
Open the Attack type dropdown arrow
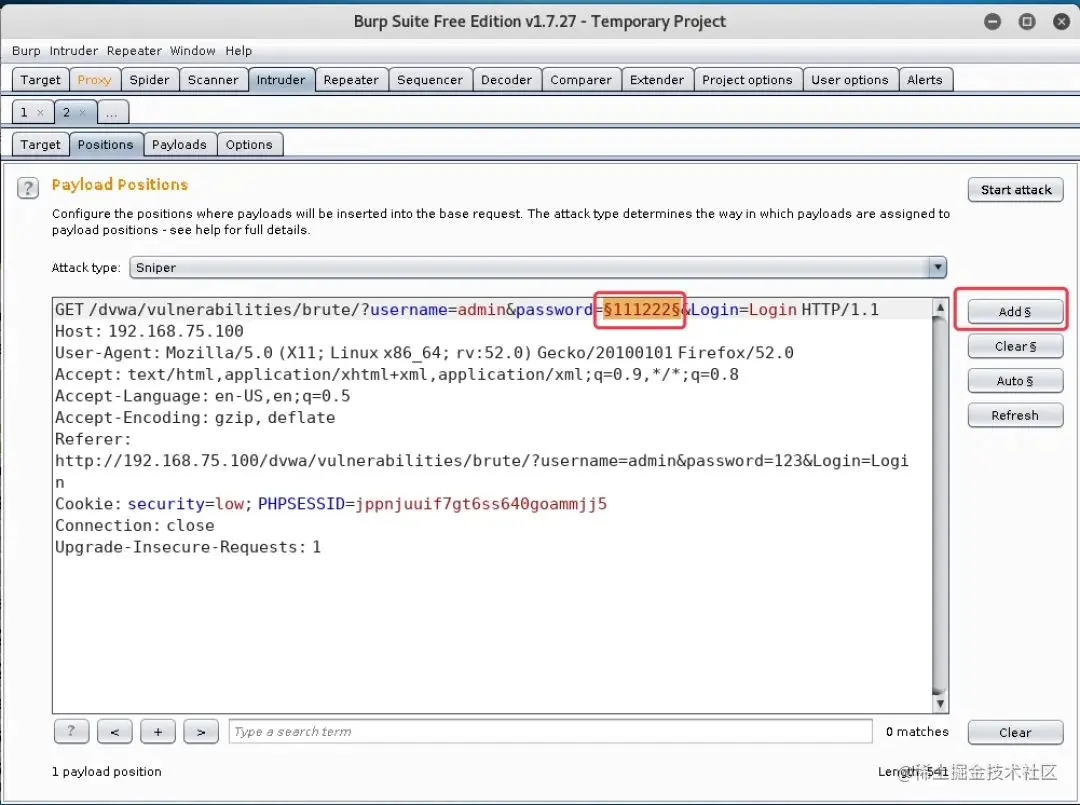(937, 267)
